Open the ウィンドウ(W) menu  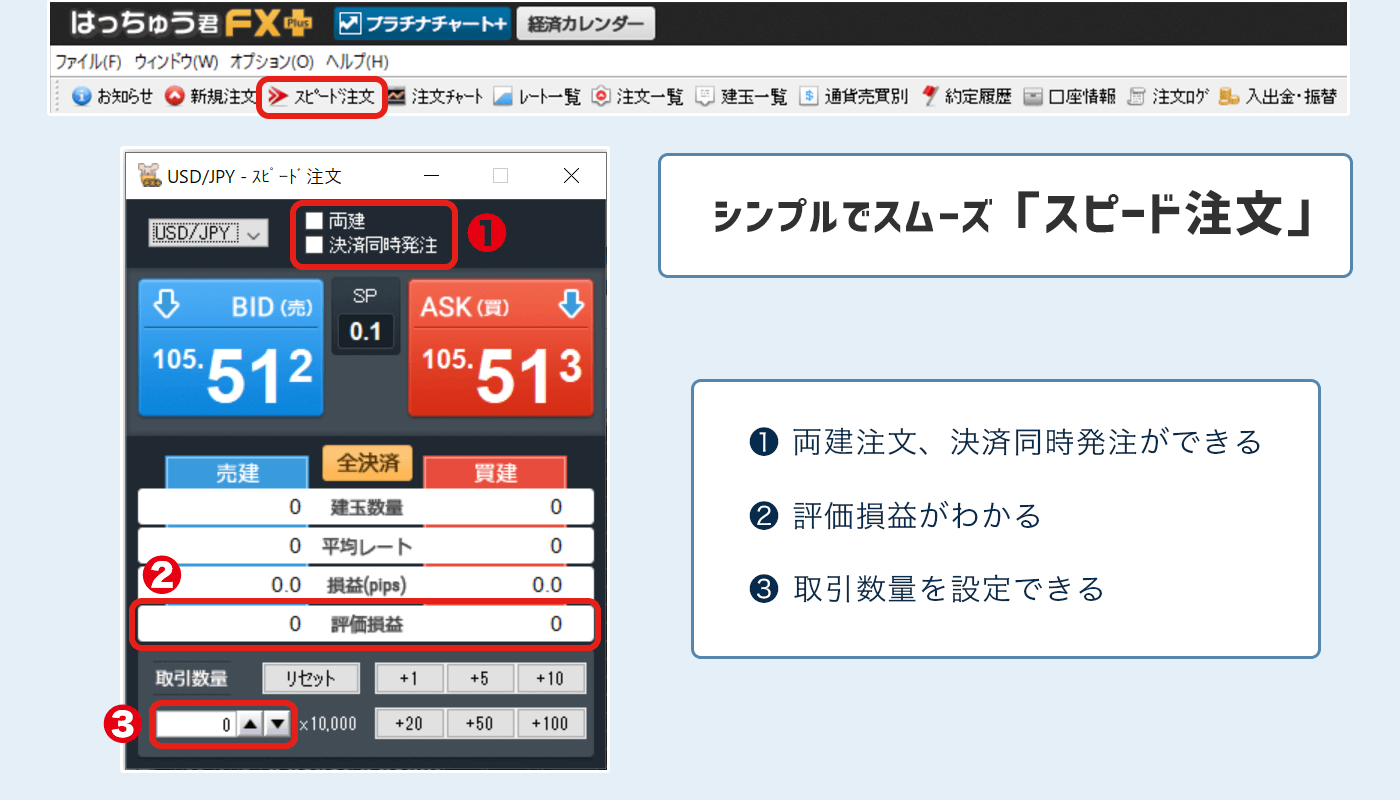point(176,61)
